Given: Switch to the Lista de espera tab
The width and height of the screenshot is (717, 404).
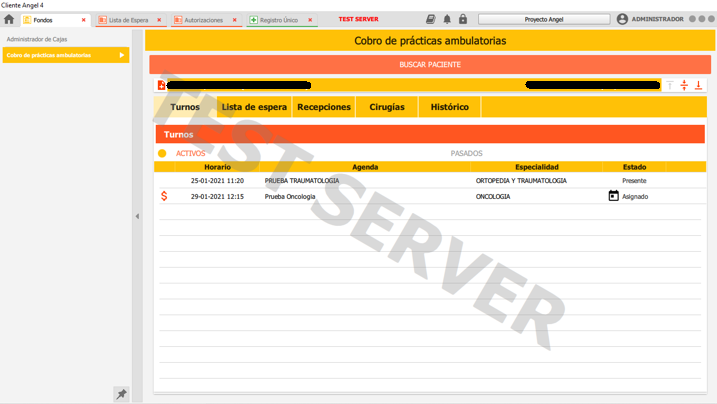Looking at the screenshot, I should [254, 107].
